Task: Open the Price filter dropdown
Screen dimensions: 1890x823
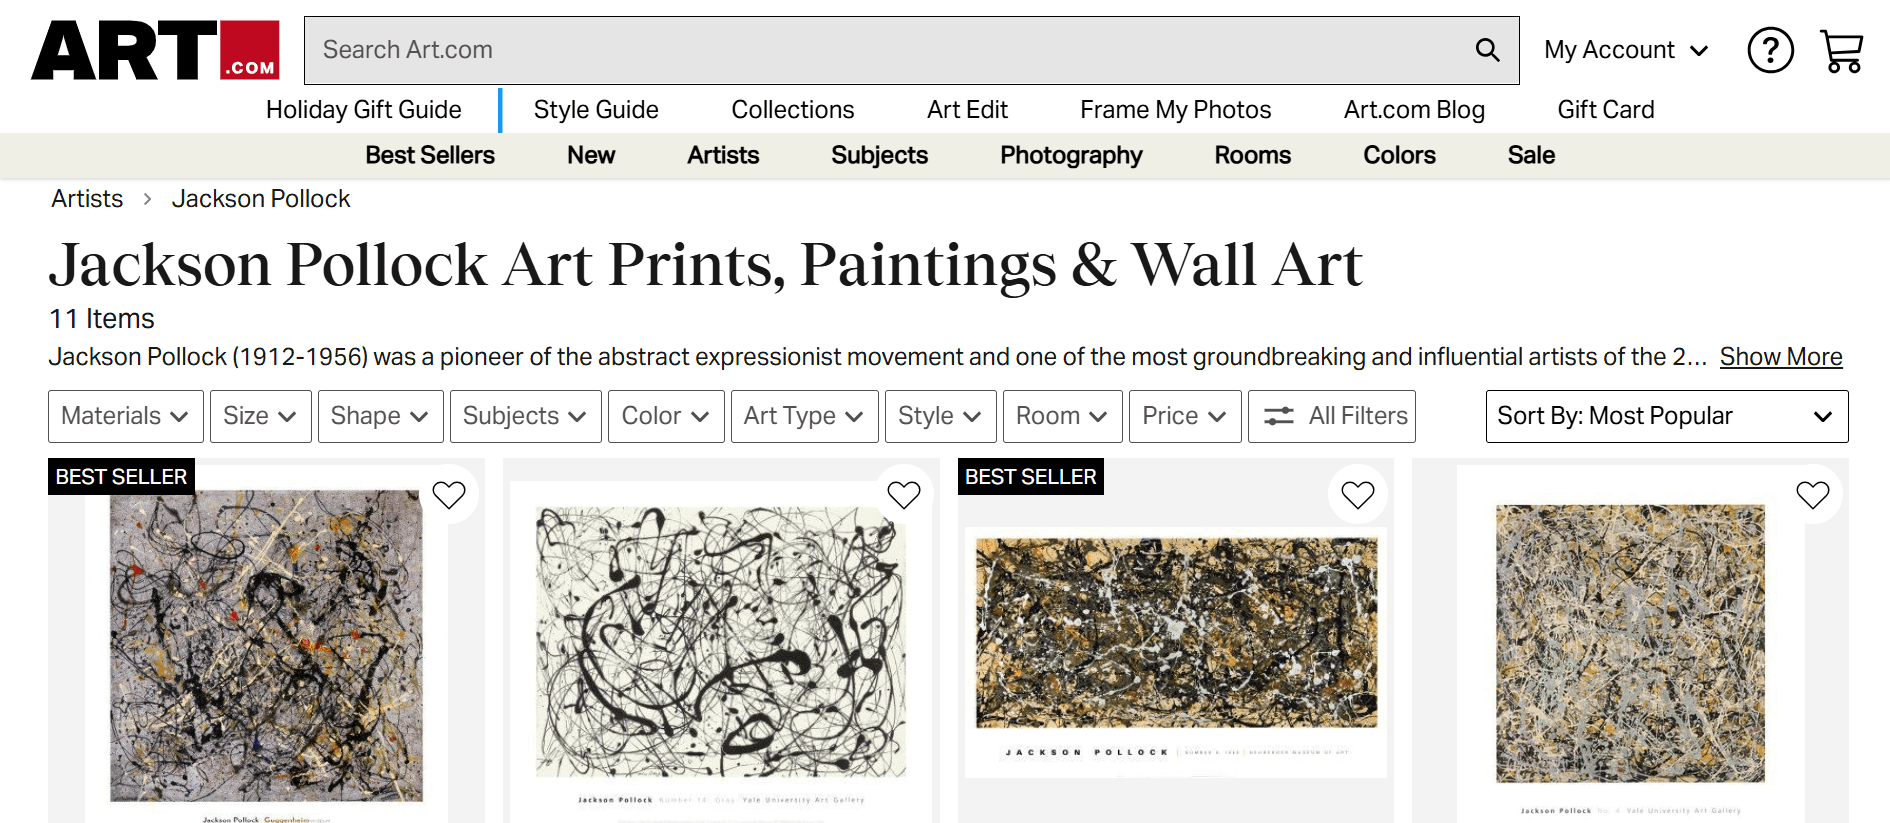Action: [x=1184, y=416]
